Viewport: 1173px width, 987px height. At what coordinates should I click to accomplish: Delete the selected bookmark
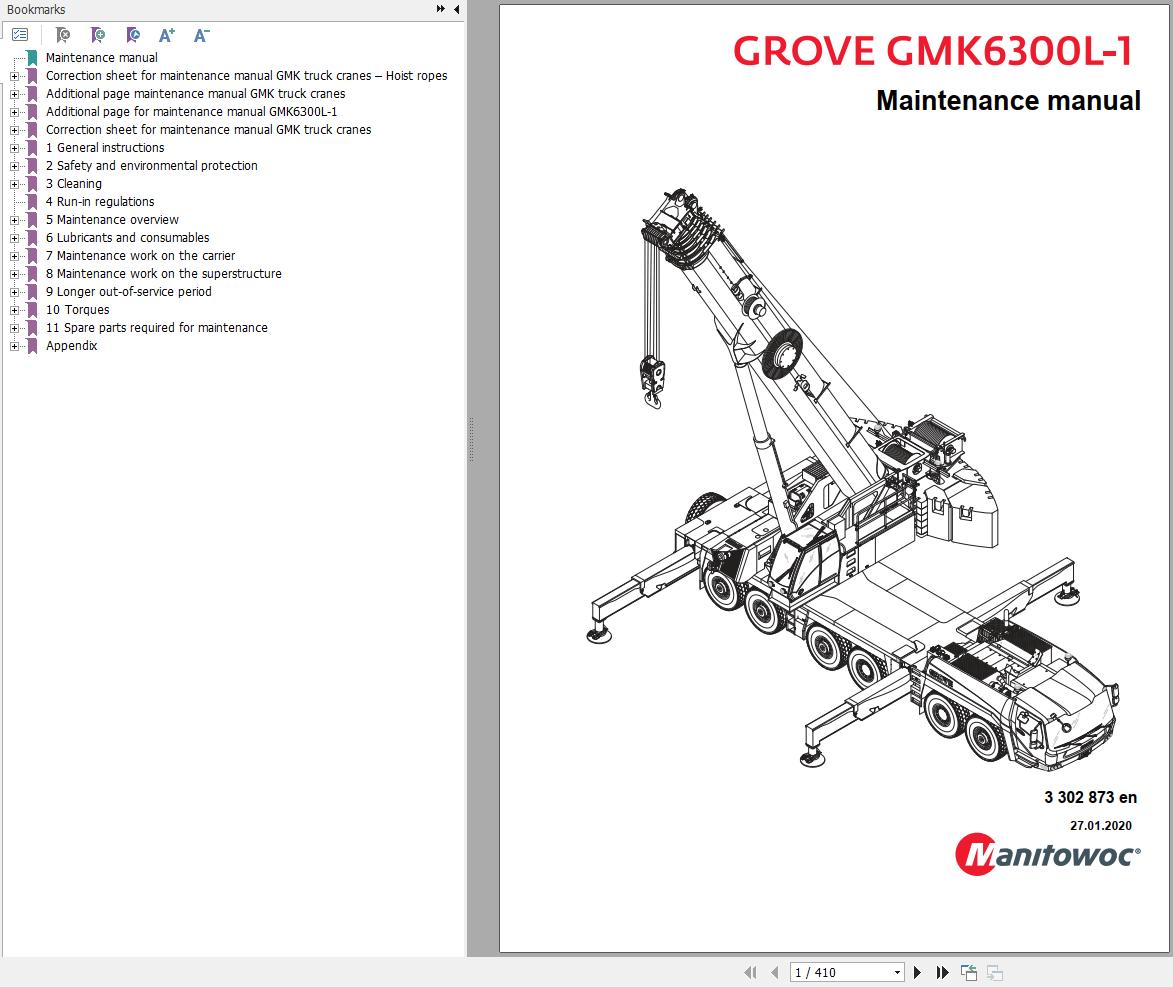[62, 35]
